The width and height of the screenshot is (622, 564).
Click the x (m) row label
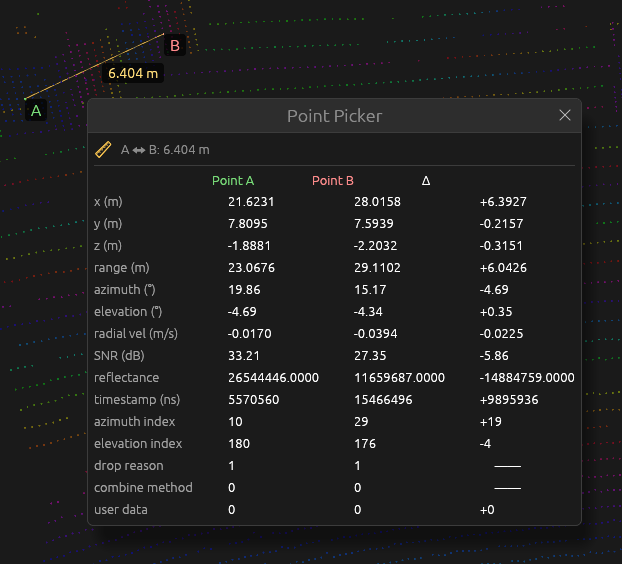point(108,202)
